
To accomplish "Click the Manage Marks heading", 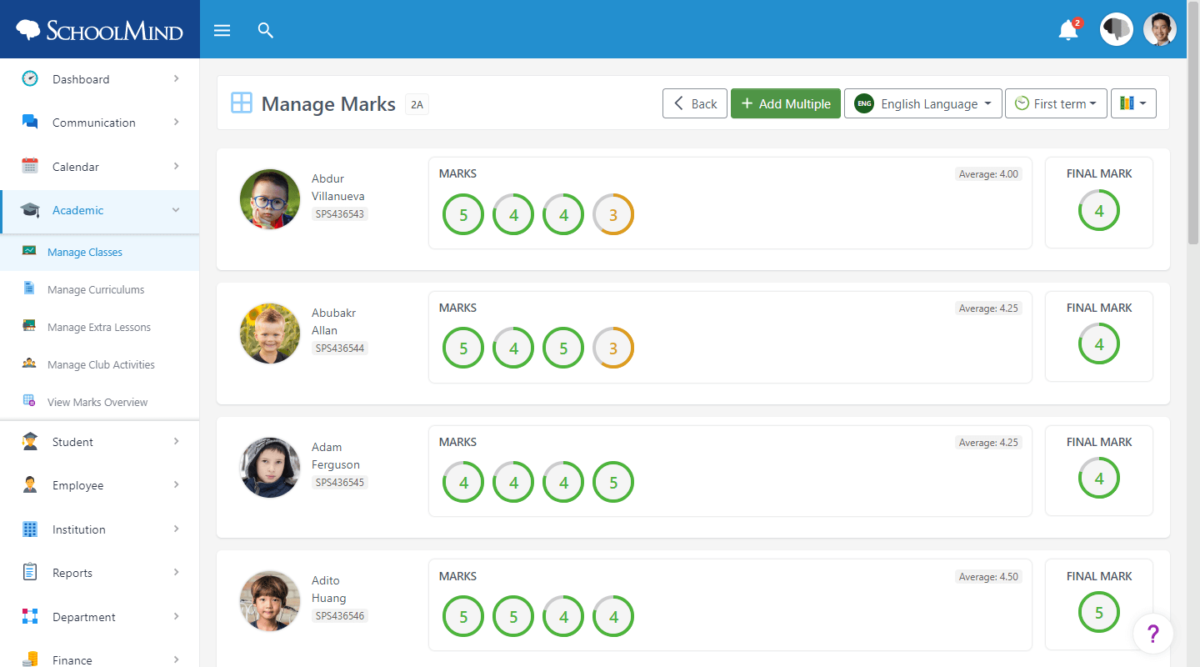I will point(328,104).
